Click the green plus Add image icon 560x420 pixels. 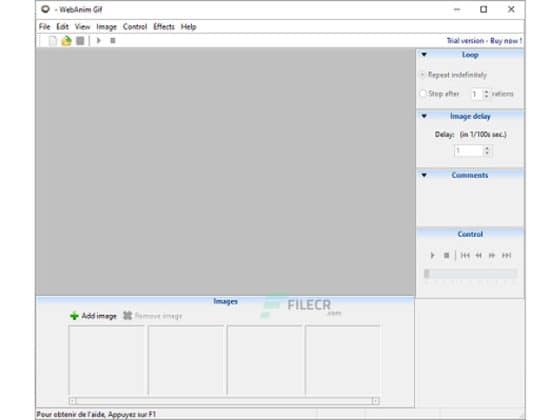[x=74, y=316]
